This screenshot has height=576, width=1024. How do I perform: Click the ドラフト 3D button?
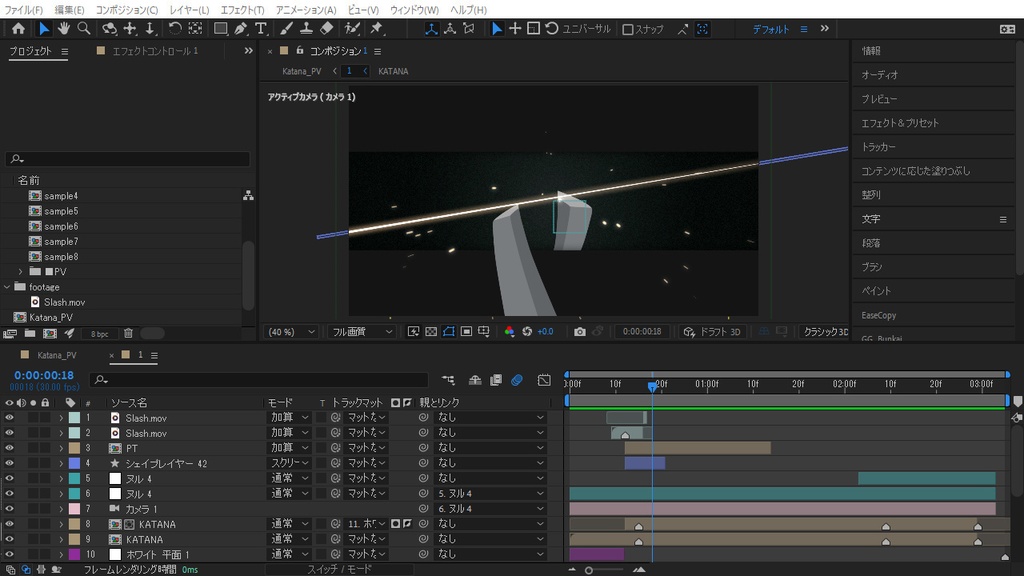[713, 332]
